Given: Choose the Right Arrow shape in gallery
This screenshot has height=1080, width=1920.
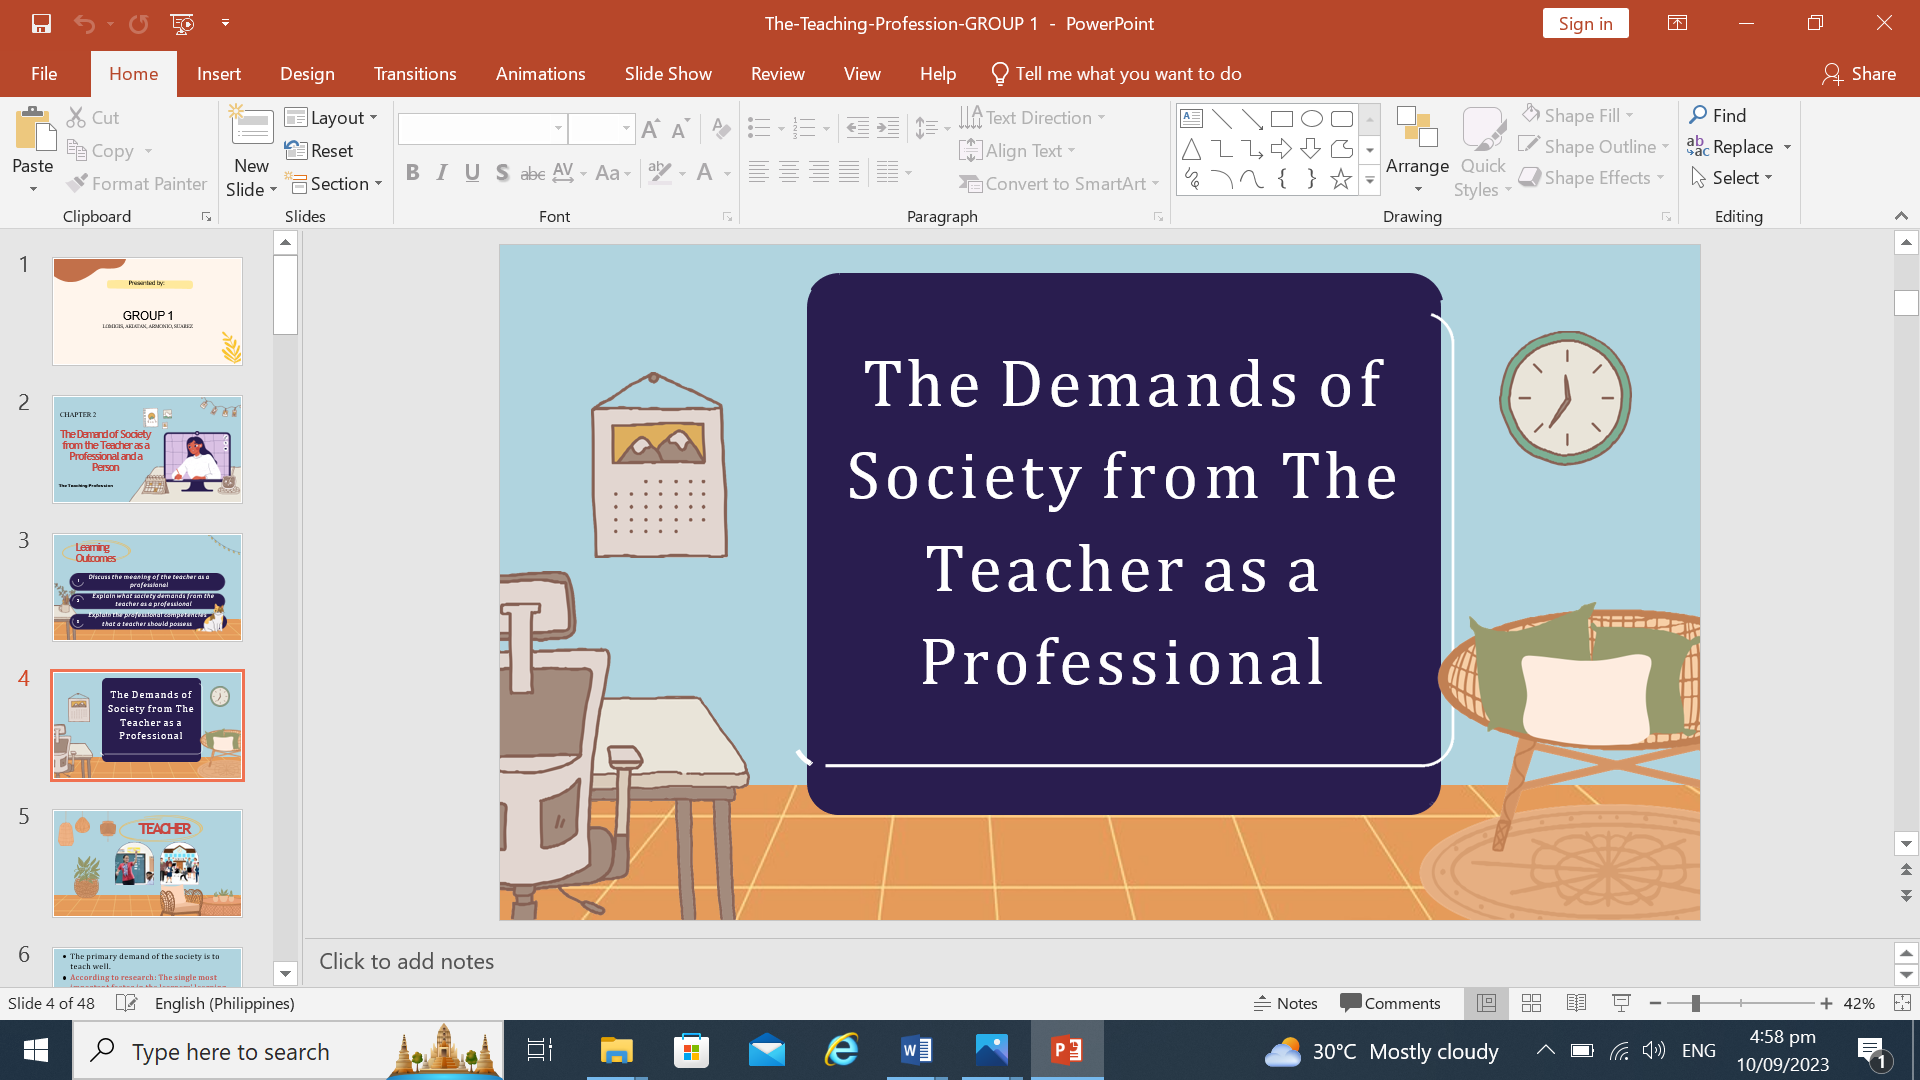Looking at the screenshot, I should (1281, 149).
